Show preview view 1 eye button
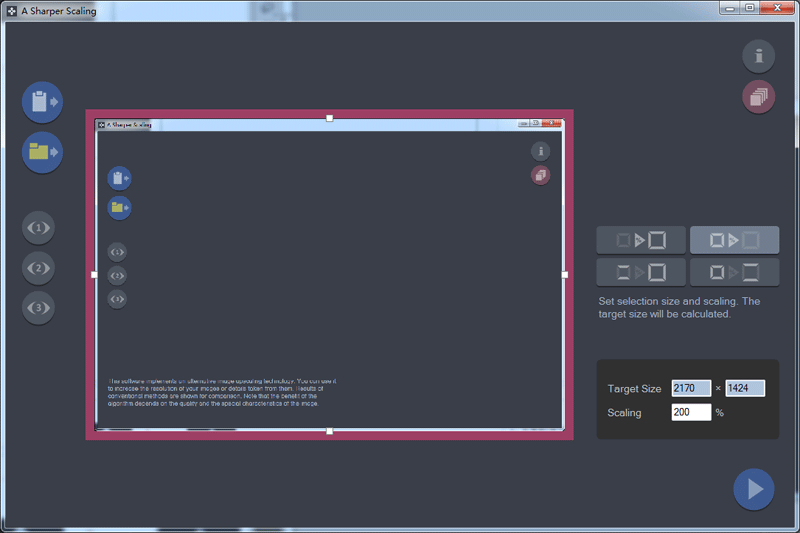This screenshot has height=533, width=800. [x=38, y=227]
